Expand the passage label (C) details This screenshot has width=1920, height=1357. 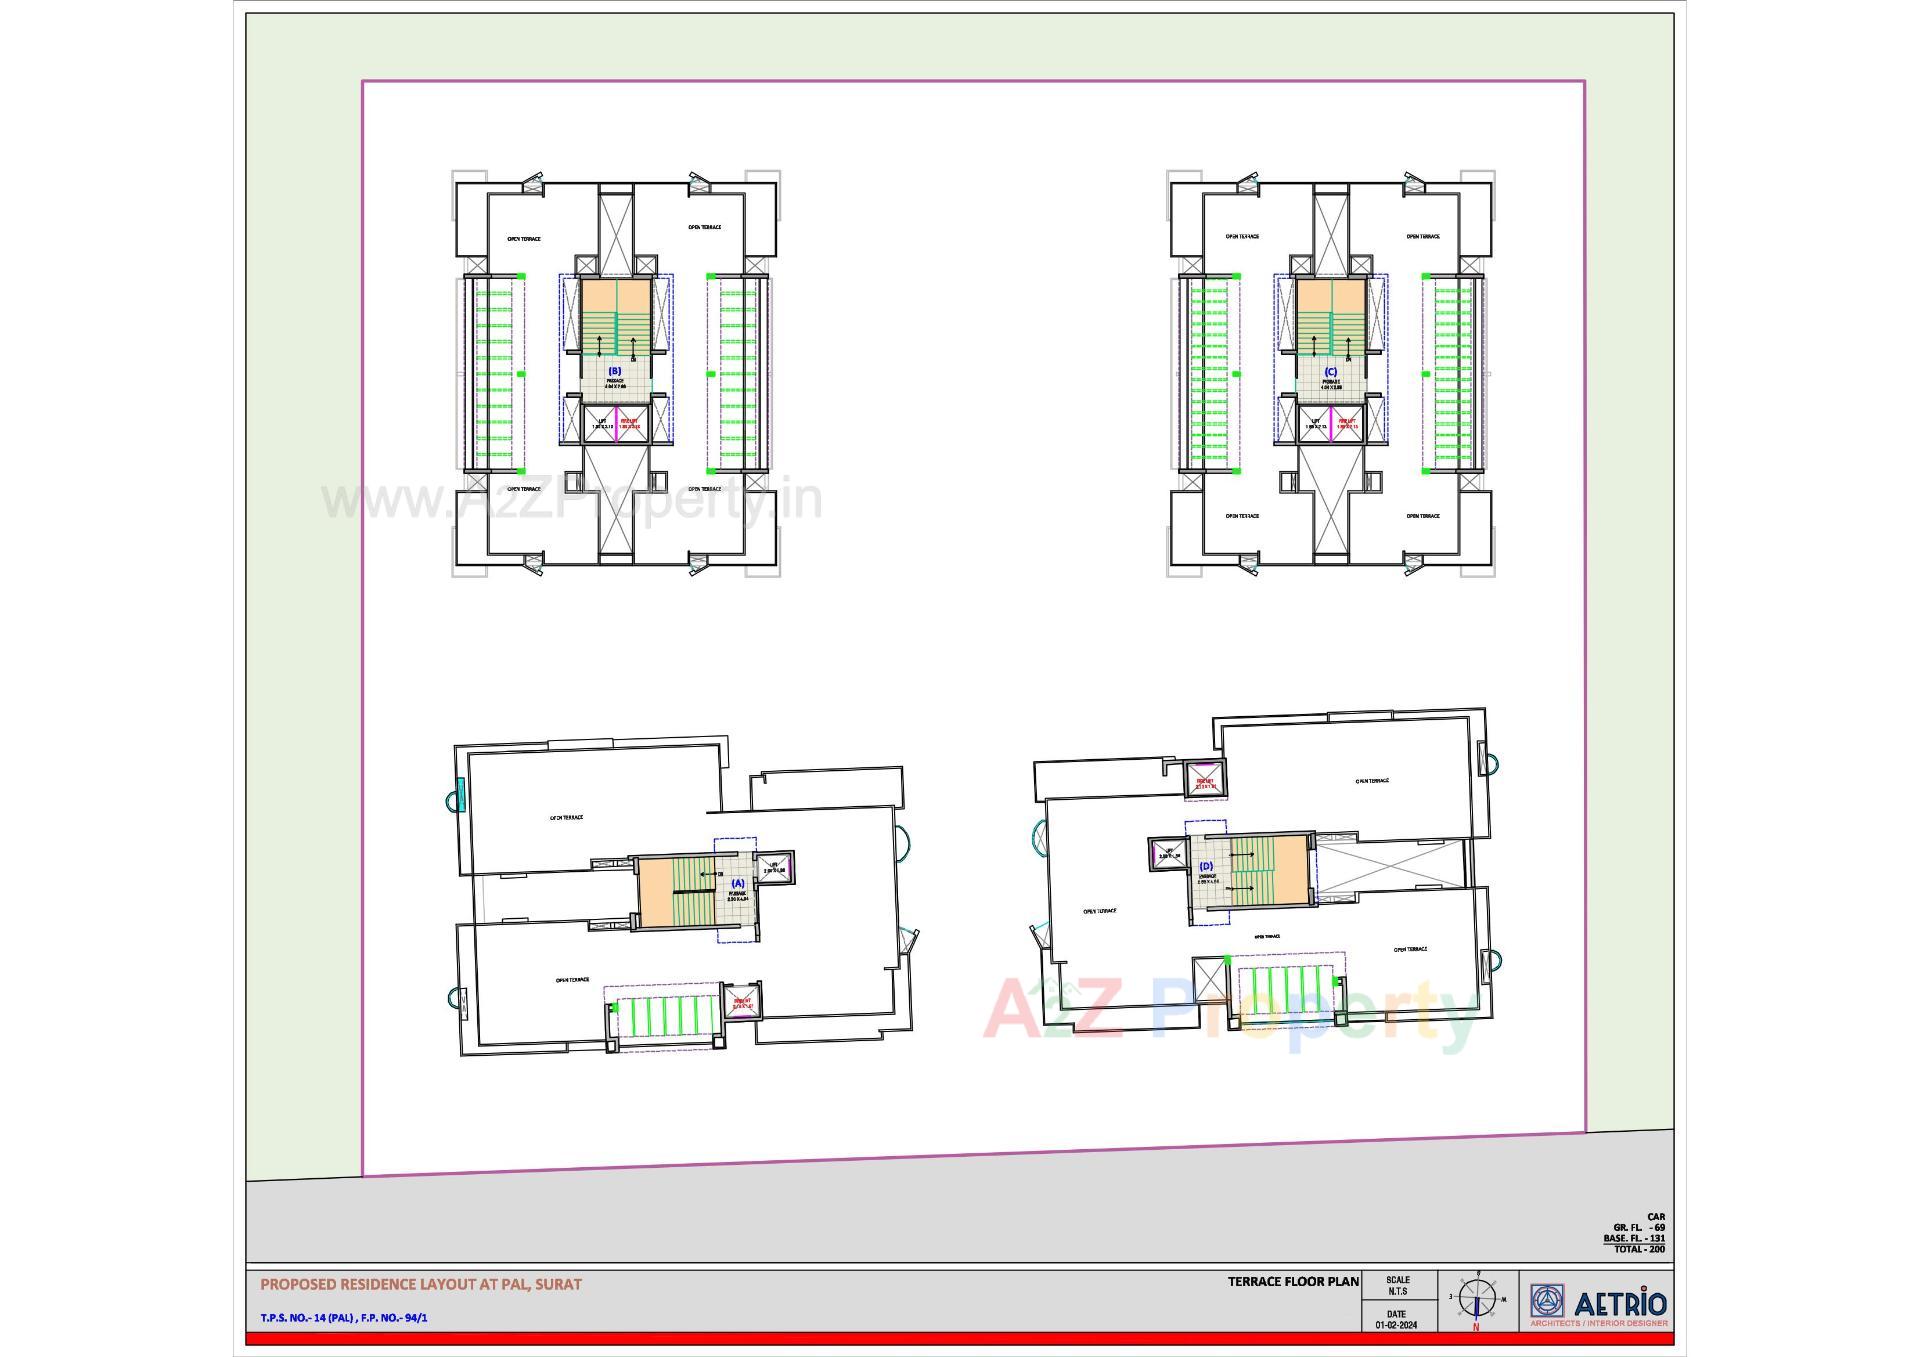point(1330,371)
